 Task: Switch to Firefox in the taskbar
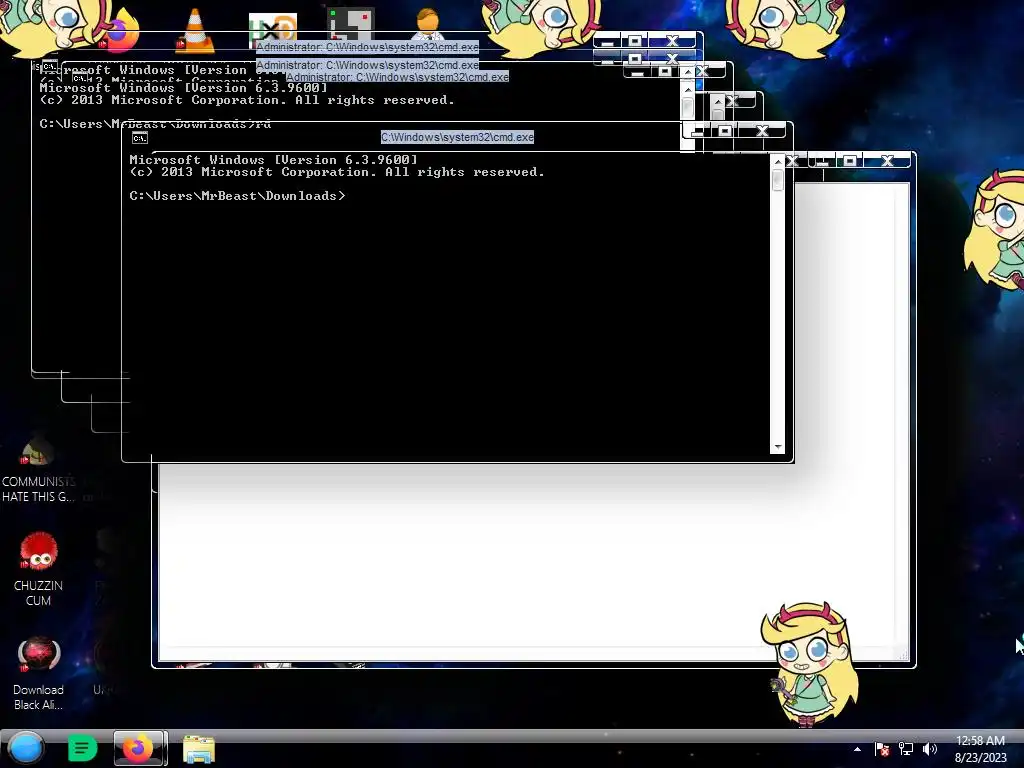[140, 748]
